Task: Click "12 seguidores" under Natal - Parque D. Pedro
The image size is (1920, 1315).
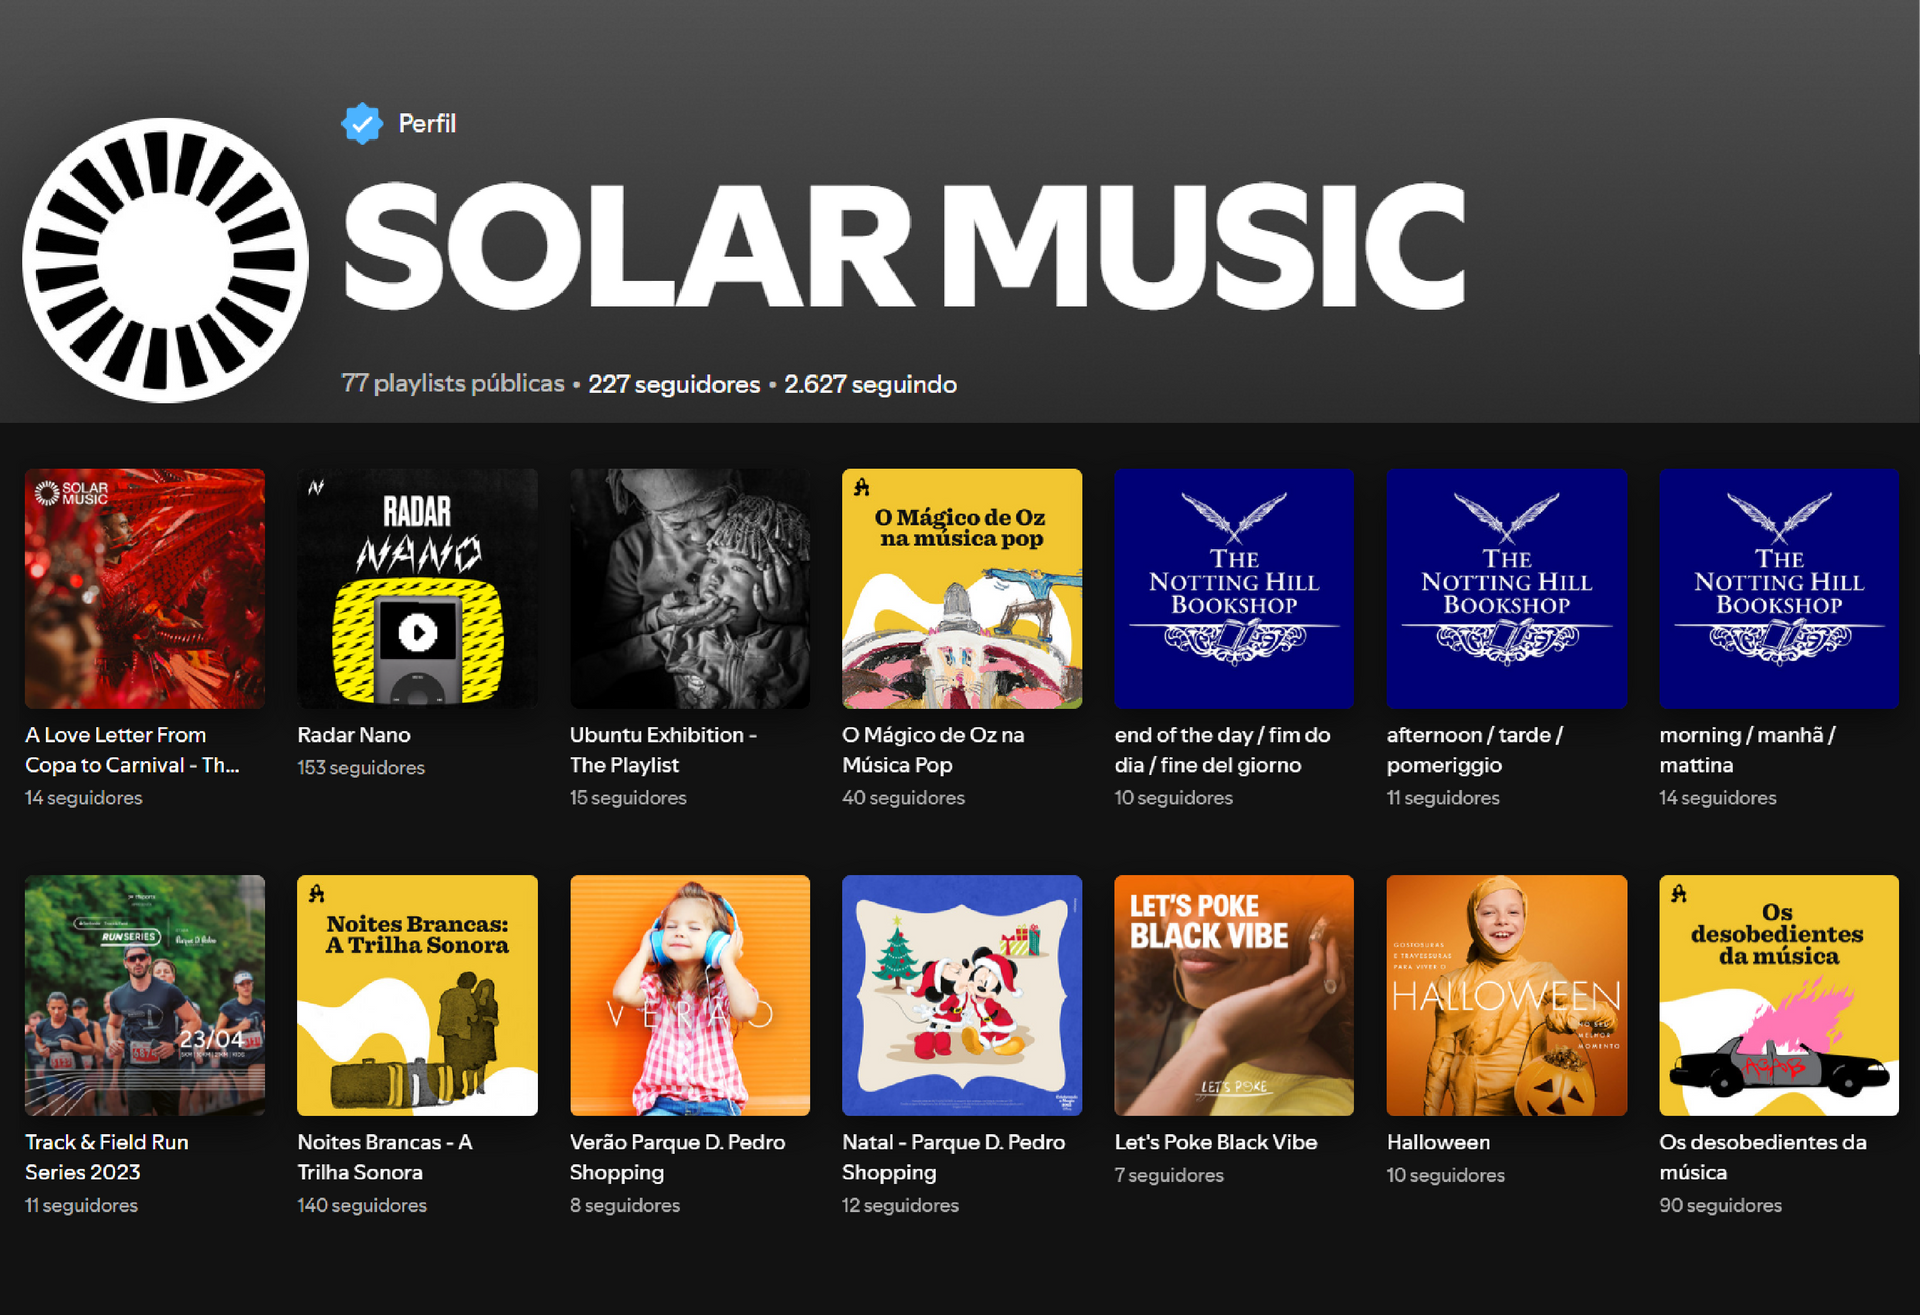Action: pos(900,1206)
